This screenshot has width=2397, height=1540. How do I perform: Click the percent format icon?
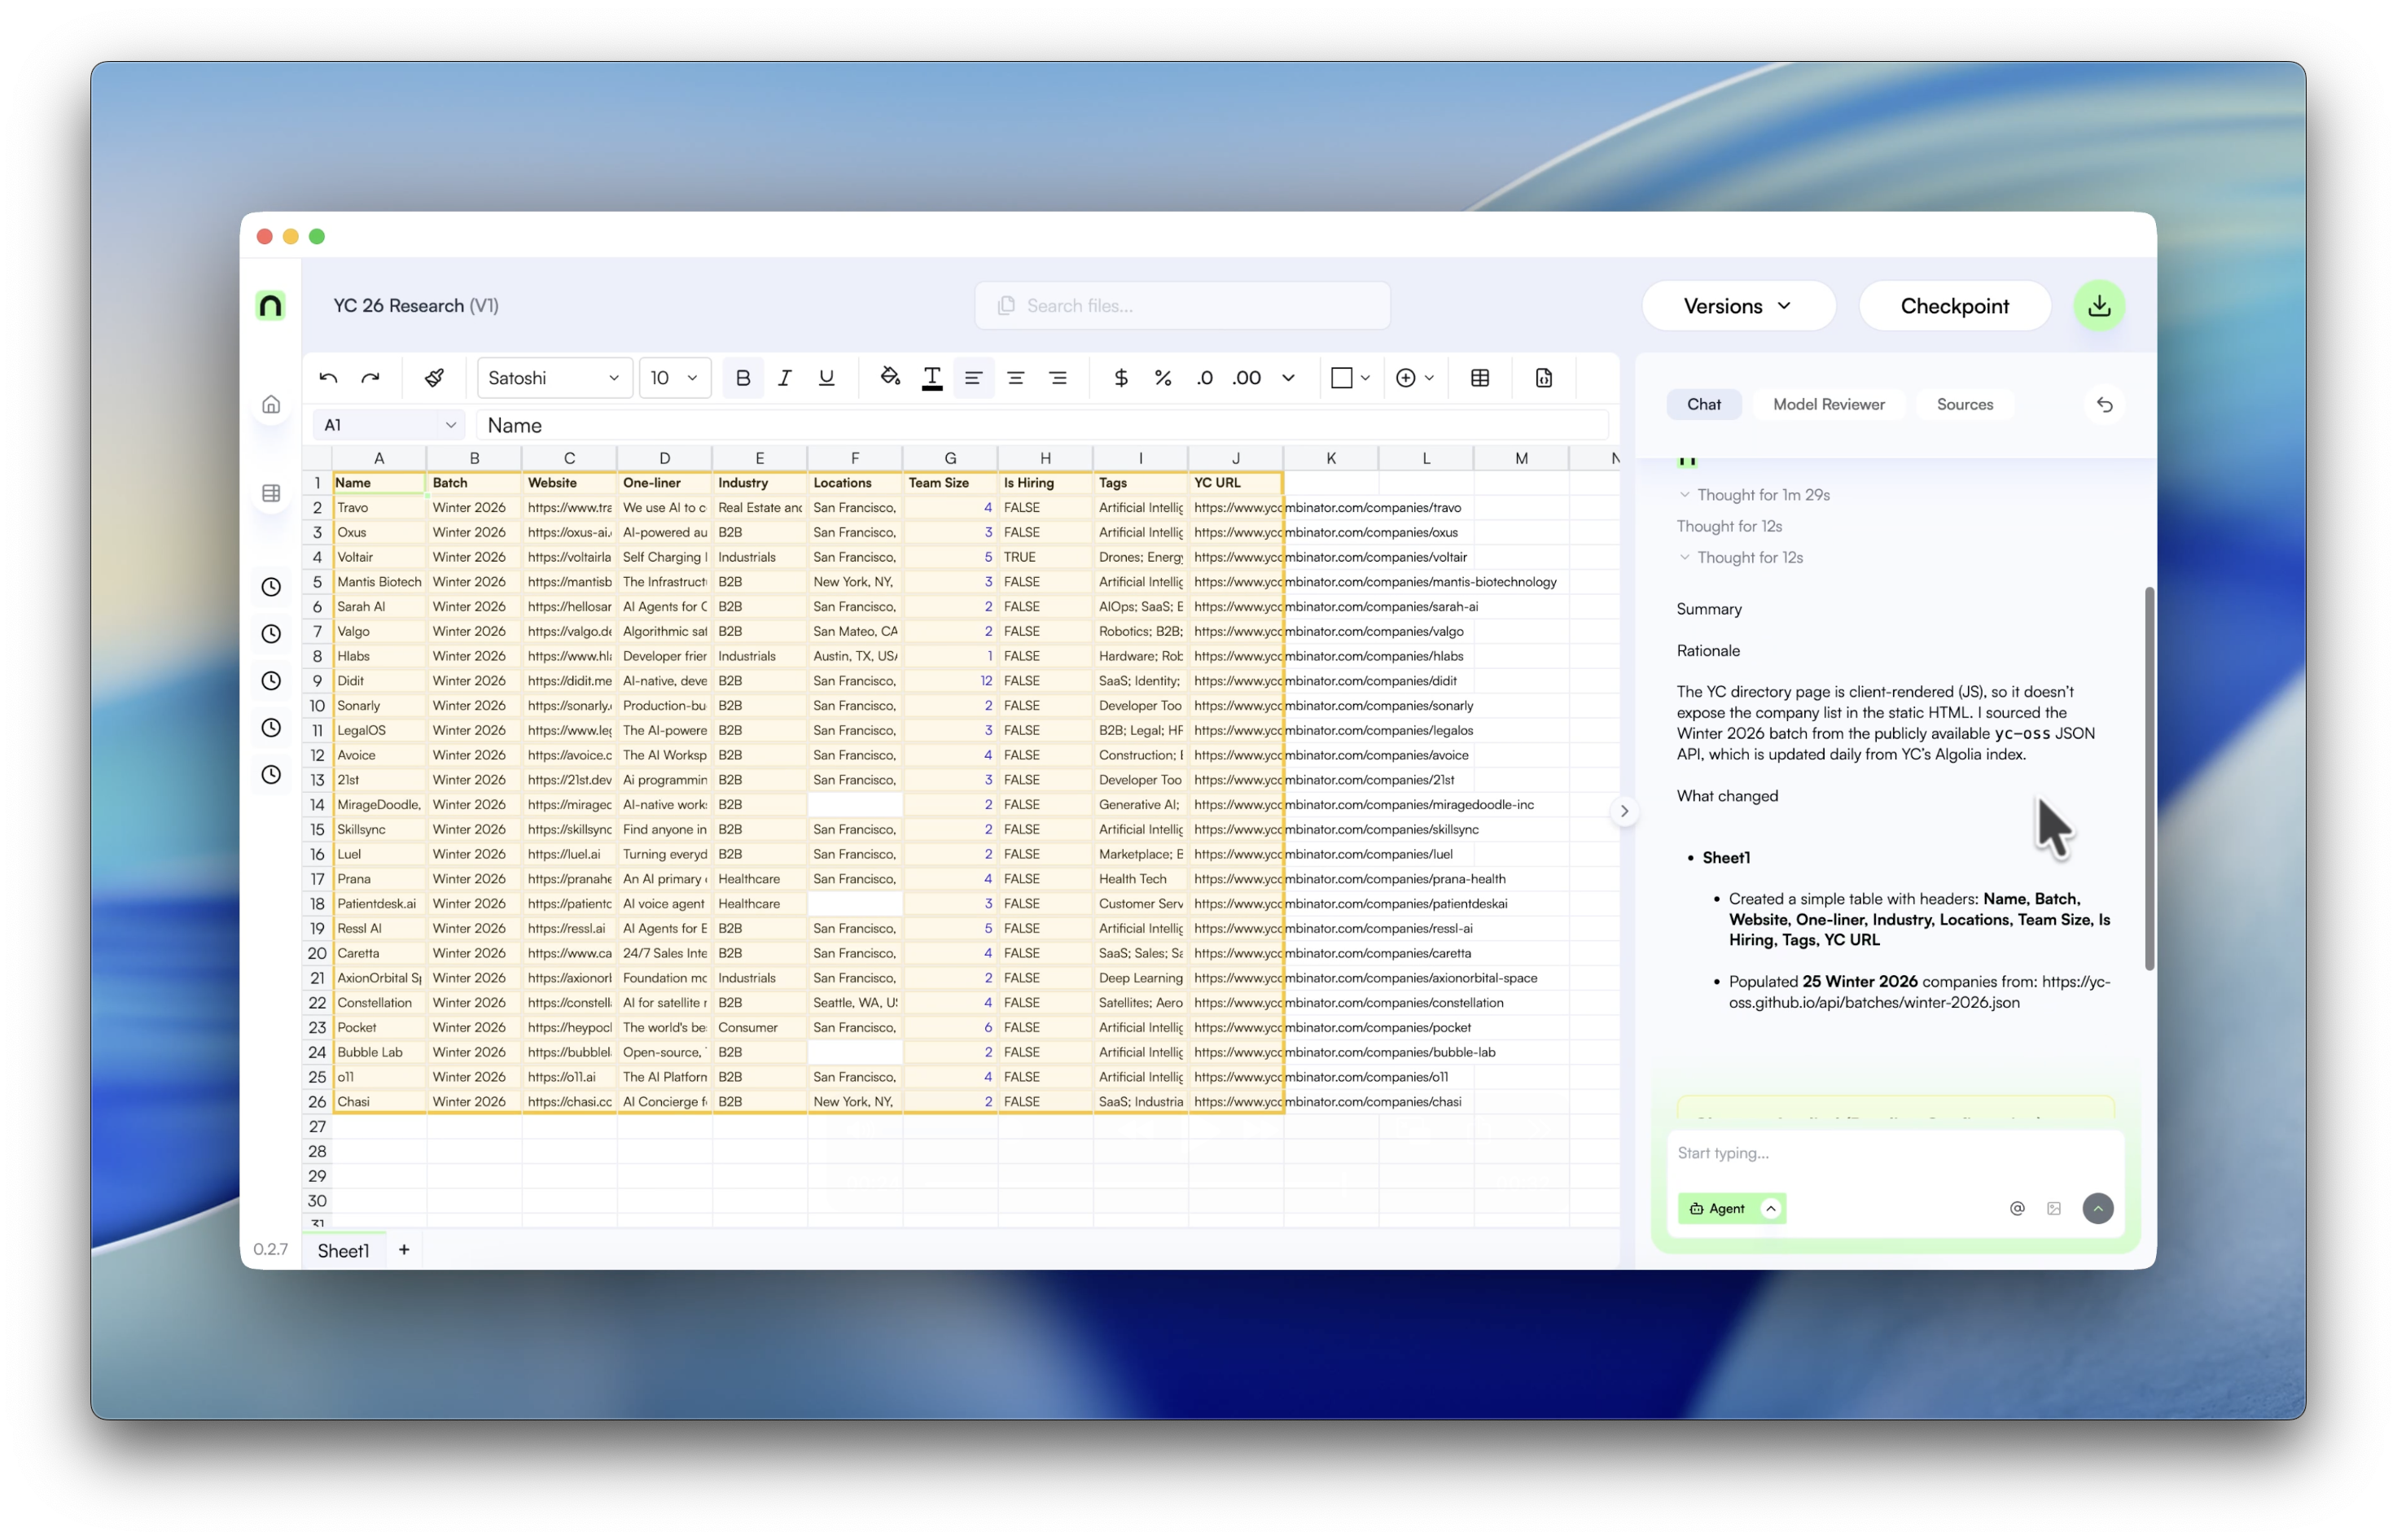(x=1162, y=378)
